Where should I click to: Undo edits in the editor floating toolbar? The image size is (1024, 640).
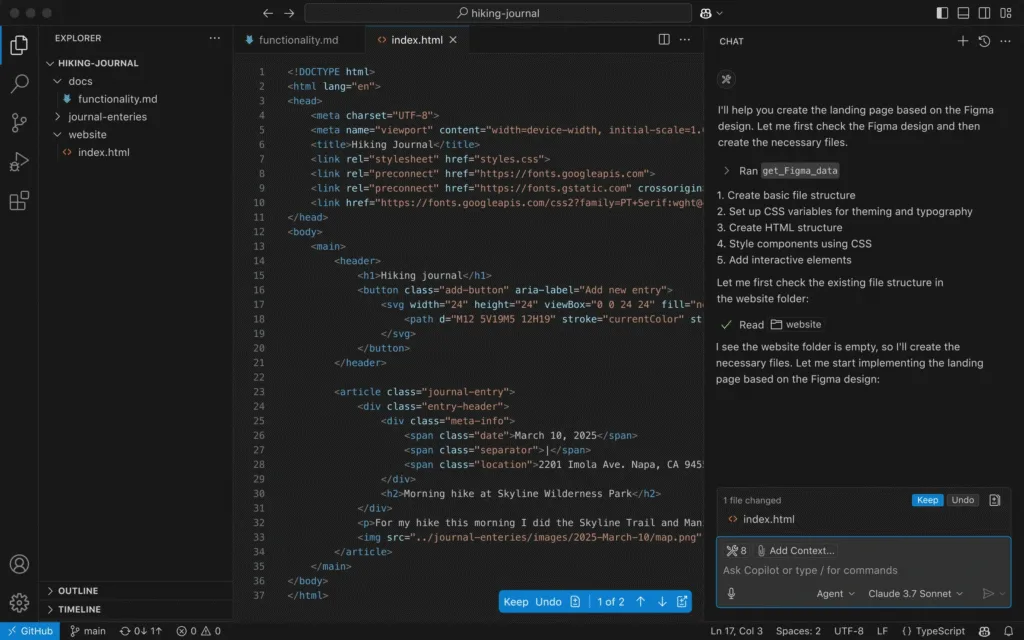tap(548, 602)
